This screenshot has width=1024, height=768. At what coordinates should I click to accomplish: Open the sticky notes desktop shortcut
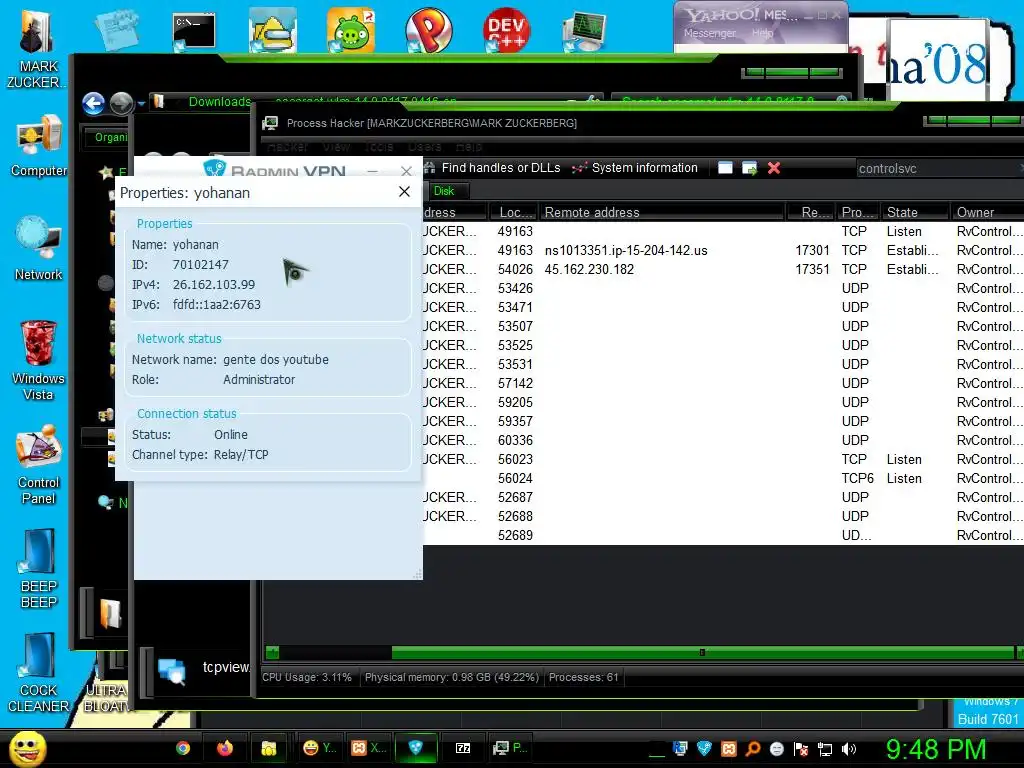(x=116, y=30)
